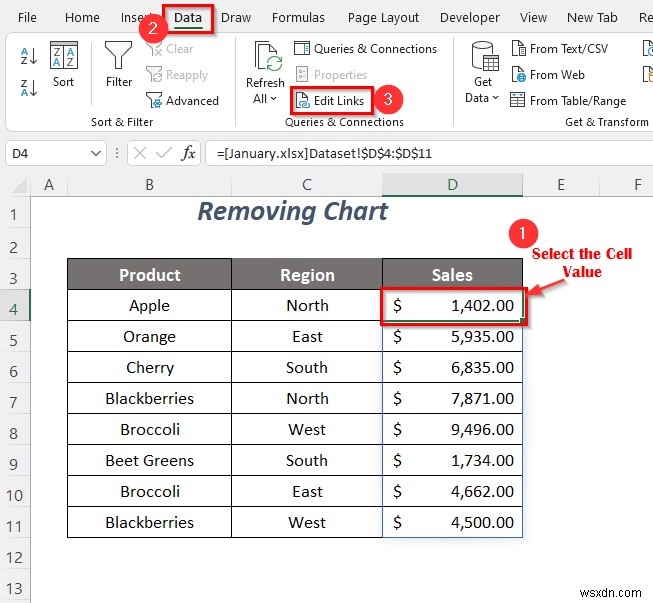The image size is (653, 603).
Task: Select cell with $6,835.00
Action: coord(452,367)
